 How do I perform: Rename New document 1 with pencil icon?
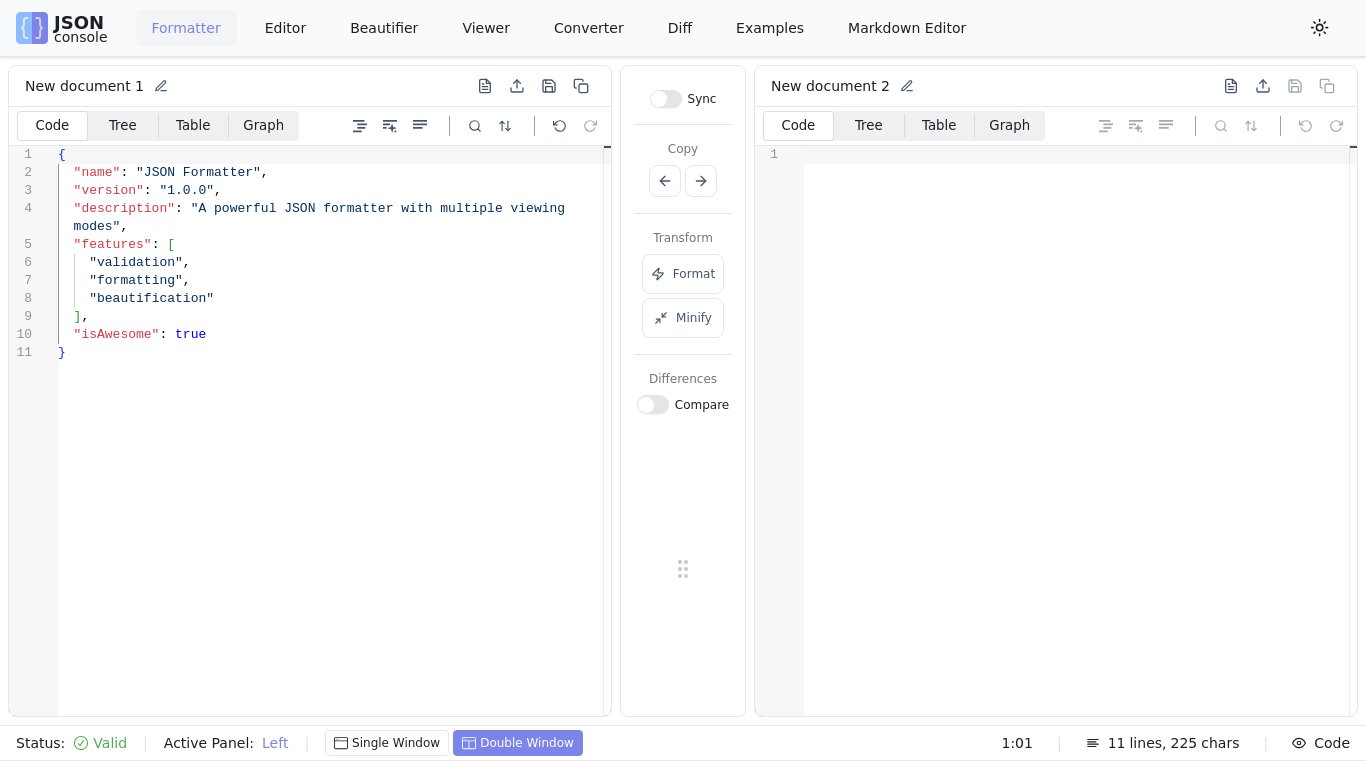161,86
